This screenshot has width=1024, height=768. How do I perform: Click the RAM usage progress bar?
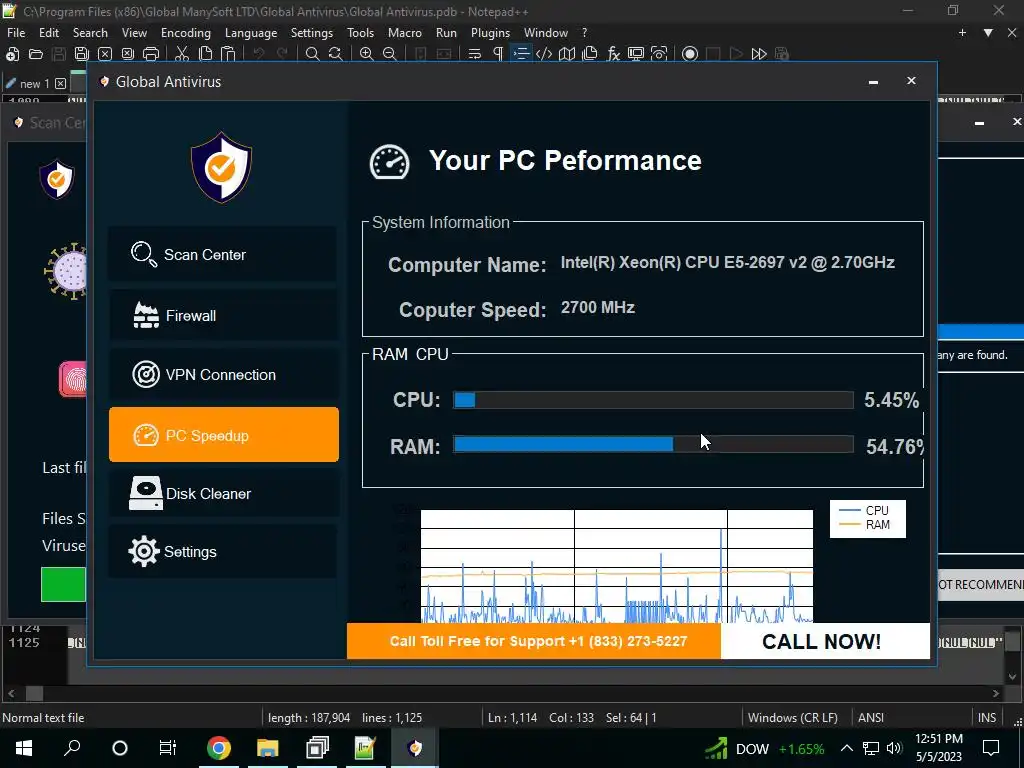653,445
